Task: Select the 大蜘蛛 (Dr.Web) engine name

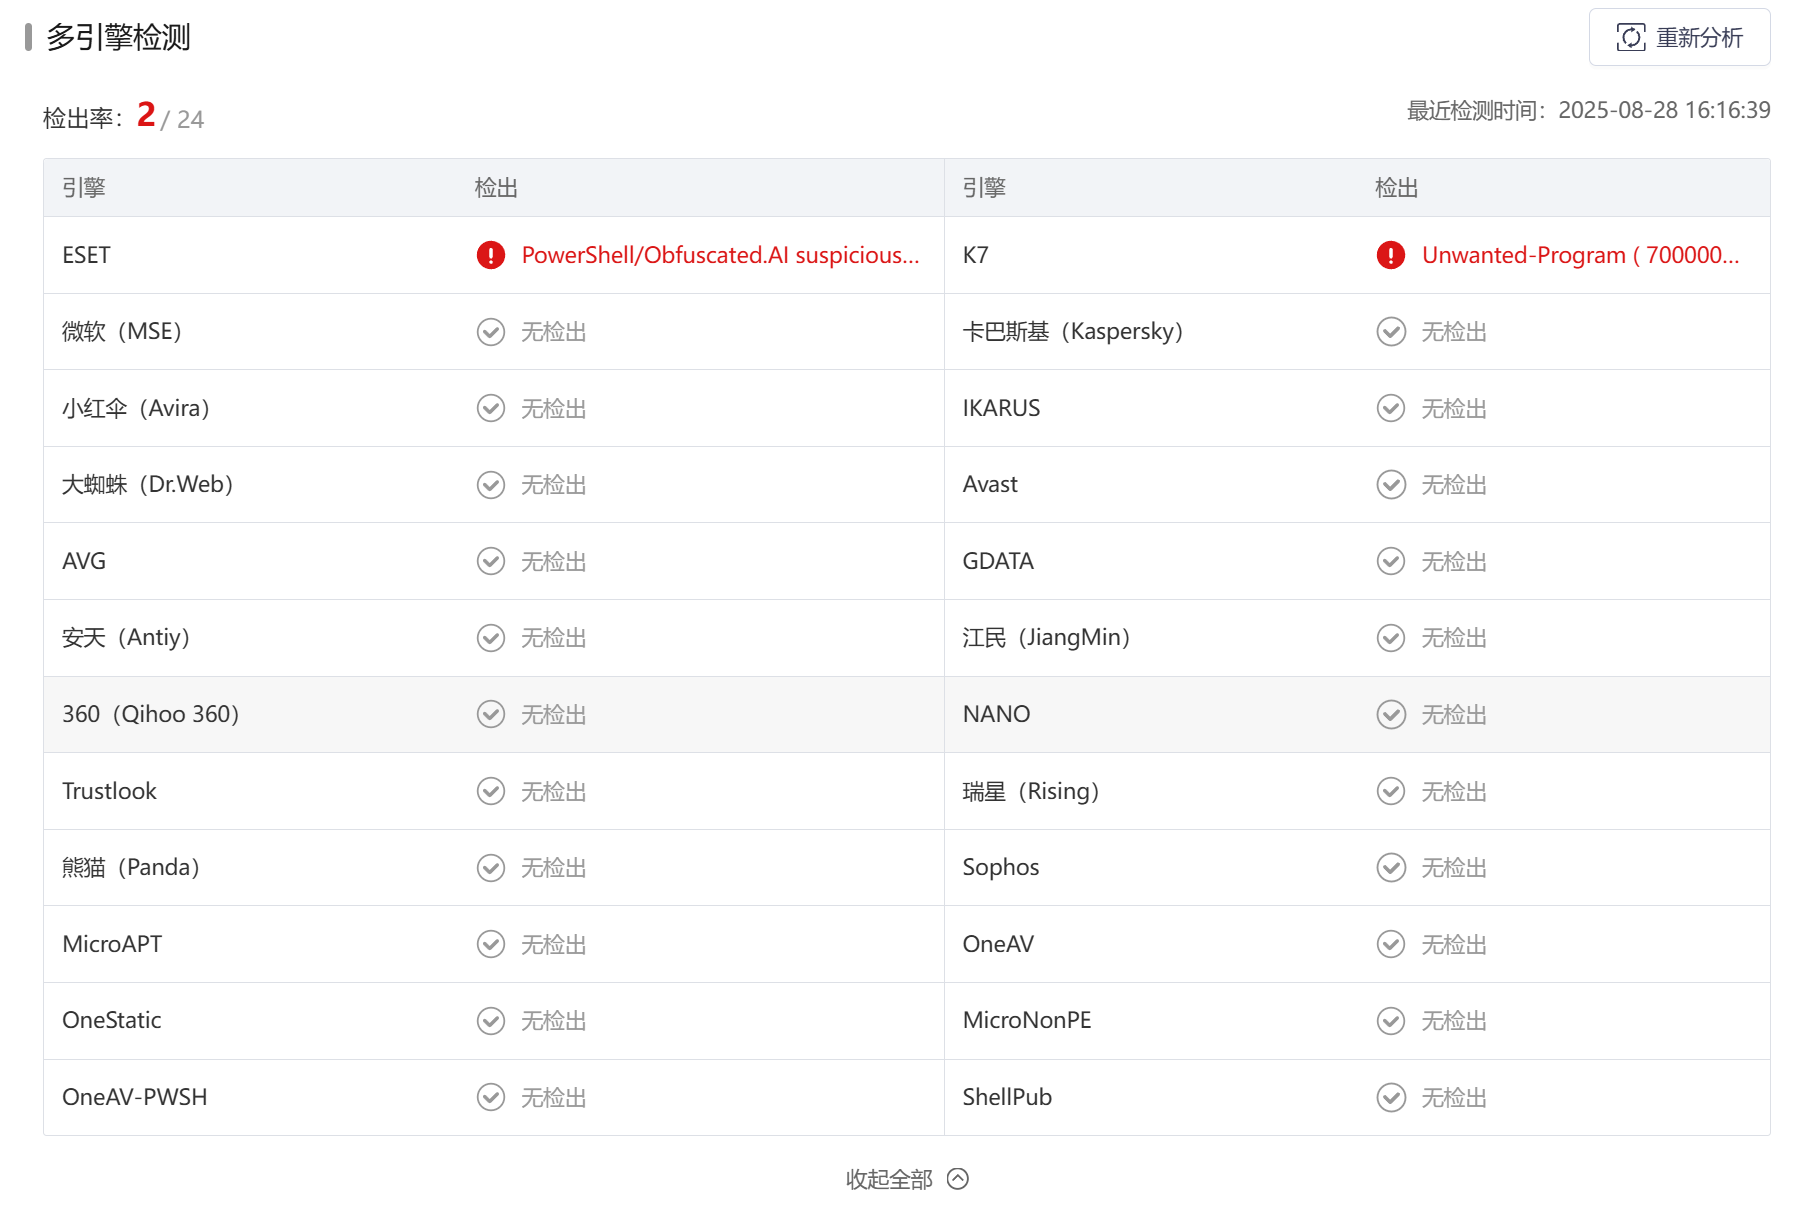Action: click(x=148, y=485)
